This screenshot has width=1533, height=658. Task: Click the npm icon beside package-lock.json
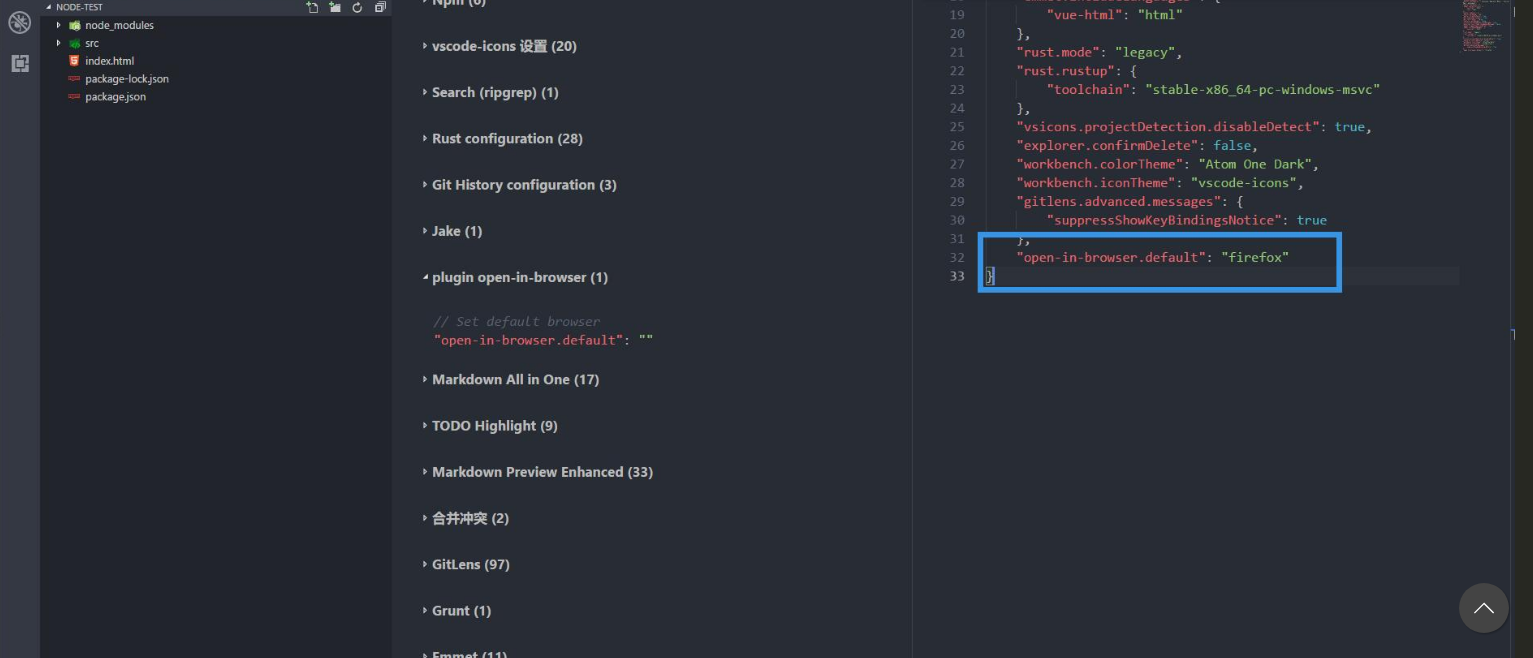click(x=74, y=79)
